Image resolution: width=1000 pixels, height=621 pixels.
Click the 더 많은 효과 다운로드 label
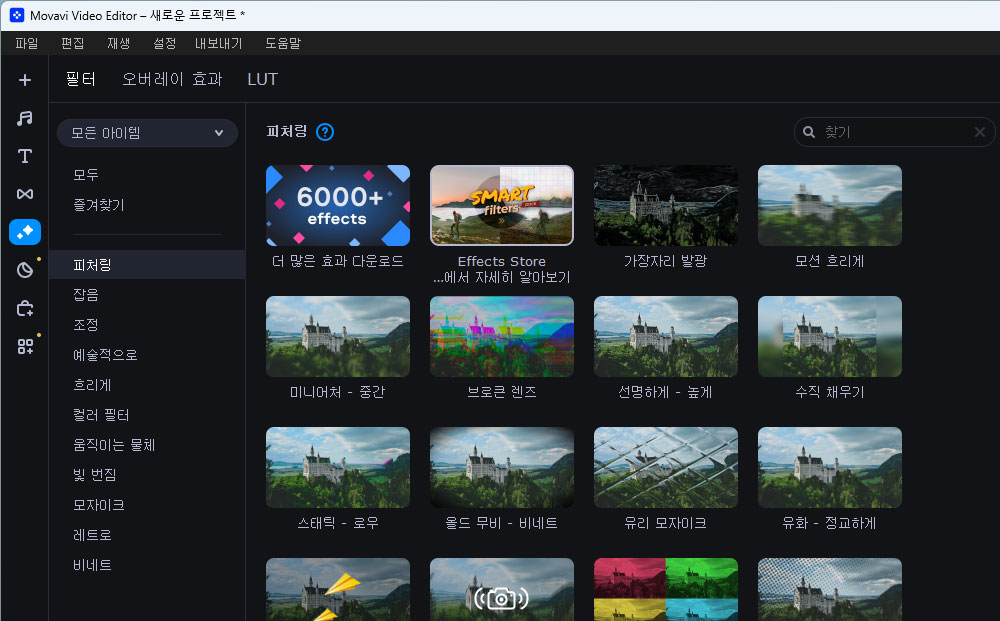(338, 261)
